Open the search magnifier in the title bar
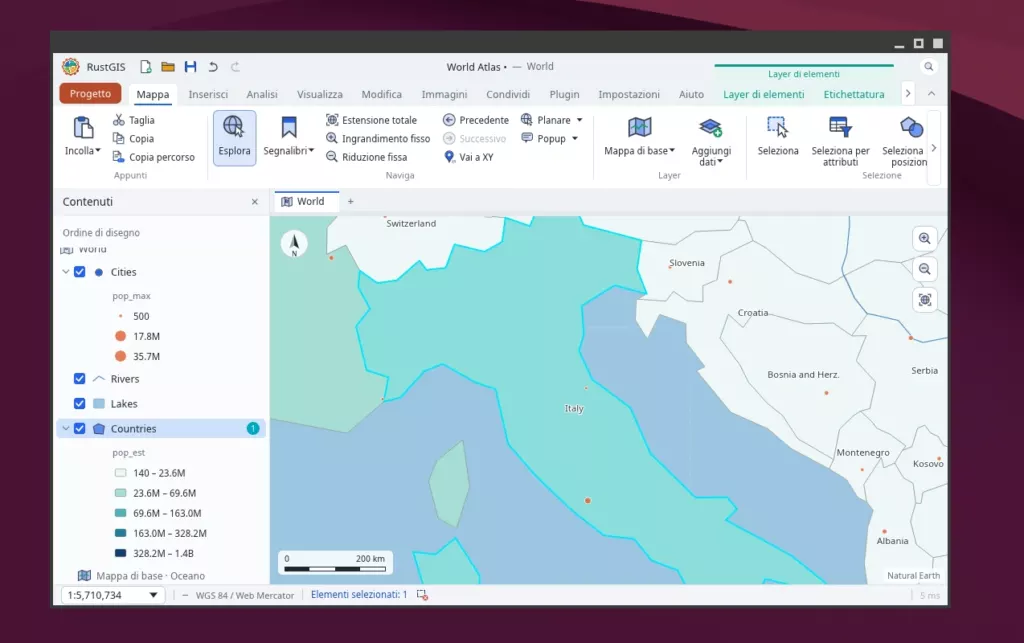The height and width of the screenshot is (643, 1024). [928, 67]
